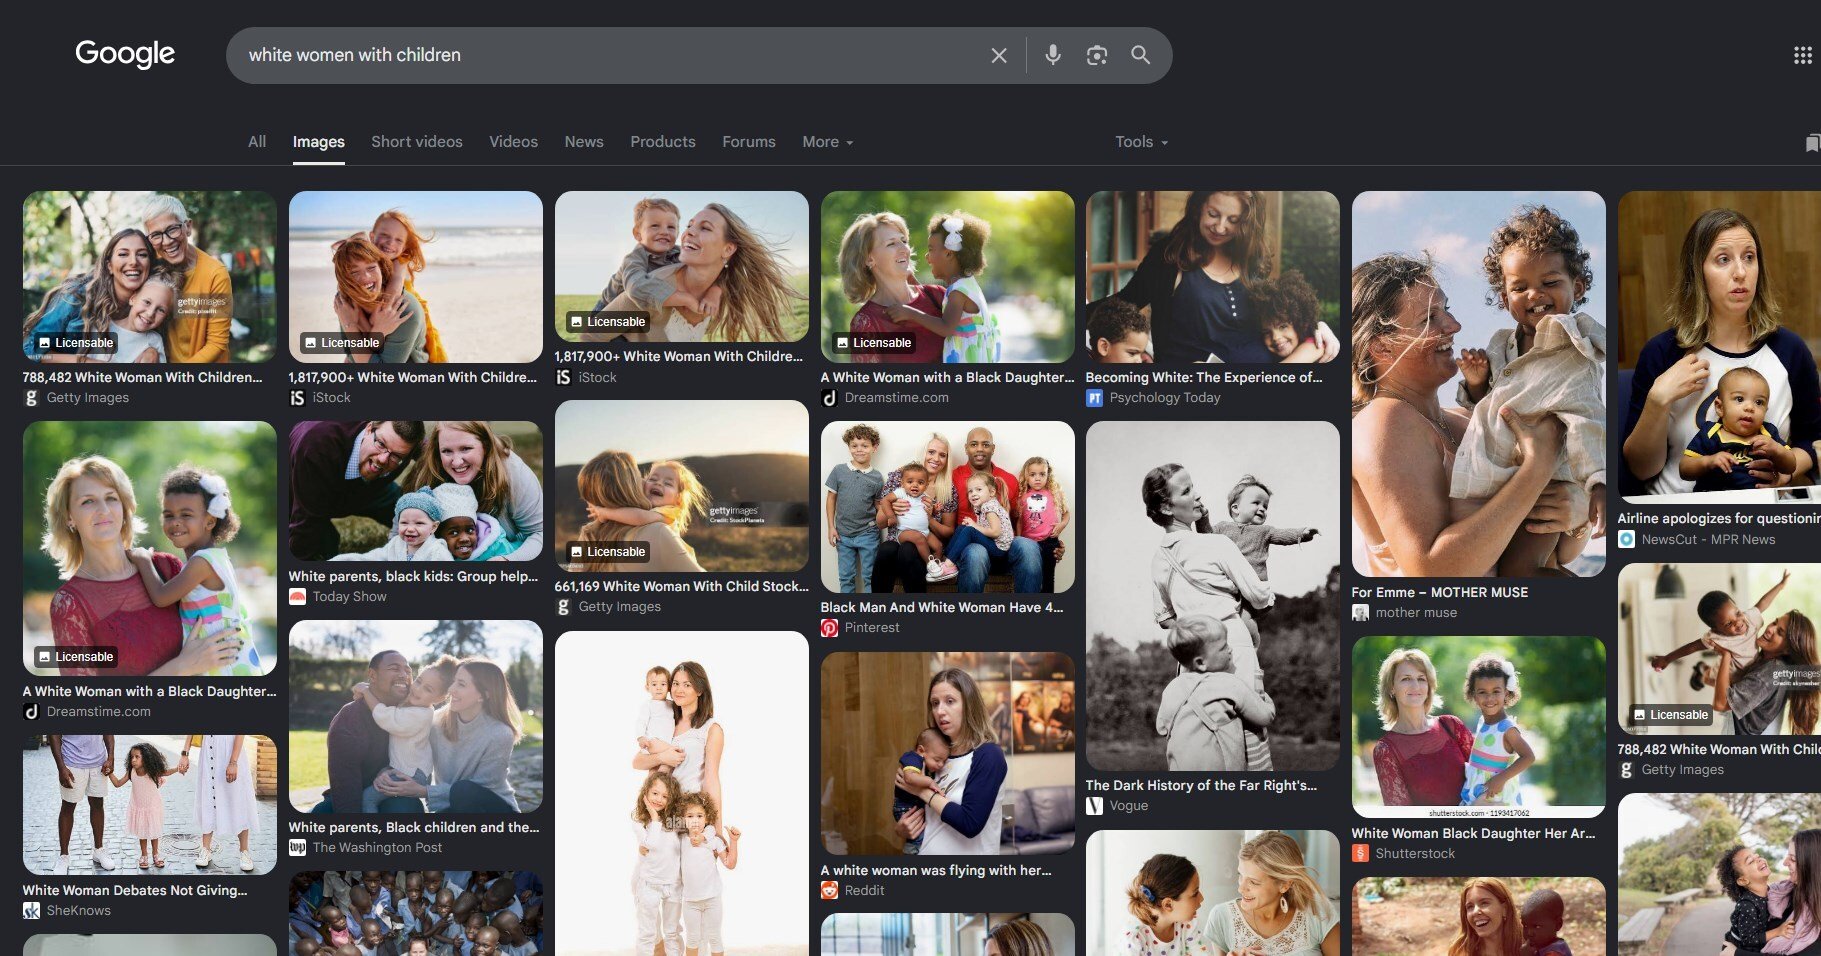
Task: Click the NewsCut - MPR News favicon
Action: [x=1626, y=540]
